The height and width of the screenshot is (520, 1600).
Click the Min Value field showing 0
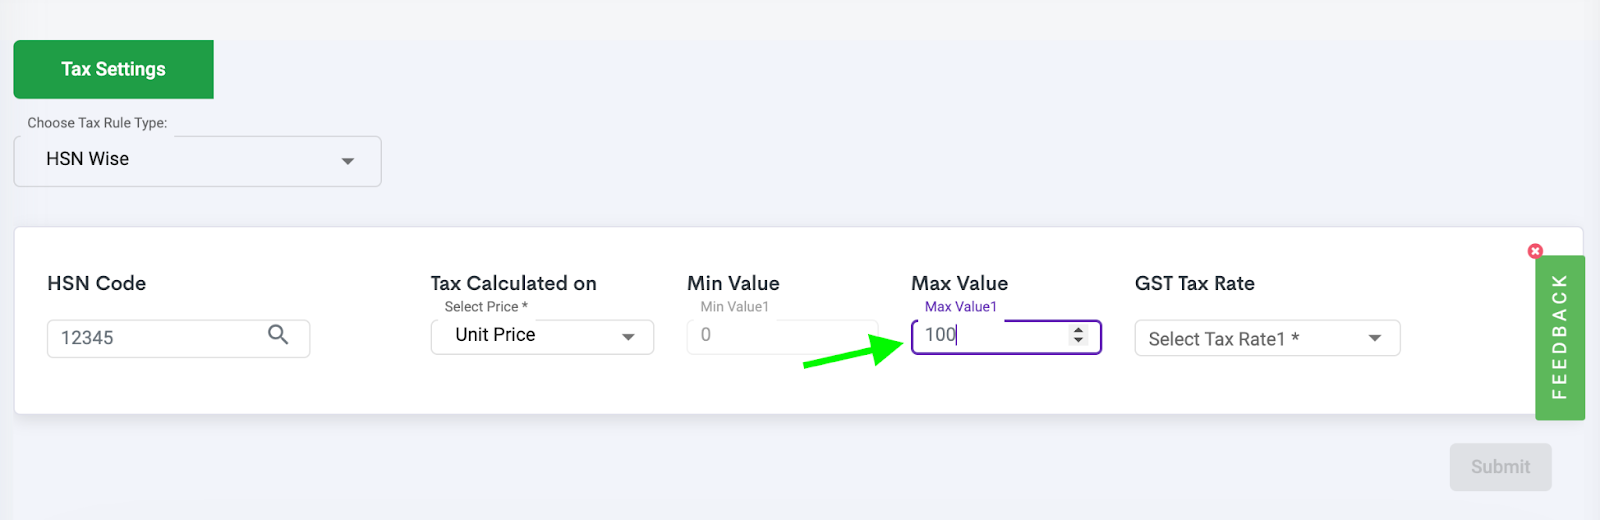coord(782,337)
